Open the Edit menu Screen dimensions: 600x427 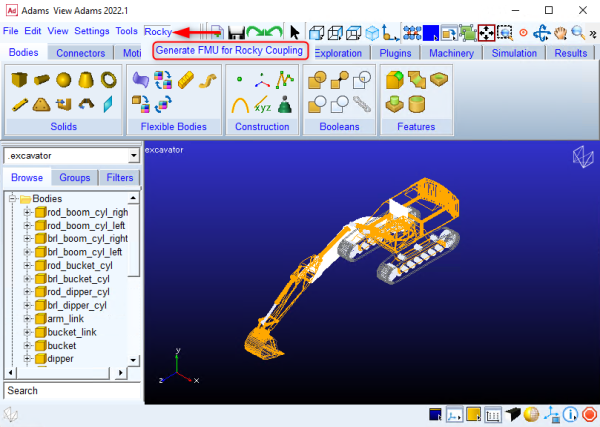tap(33, 31)
